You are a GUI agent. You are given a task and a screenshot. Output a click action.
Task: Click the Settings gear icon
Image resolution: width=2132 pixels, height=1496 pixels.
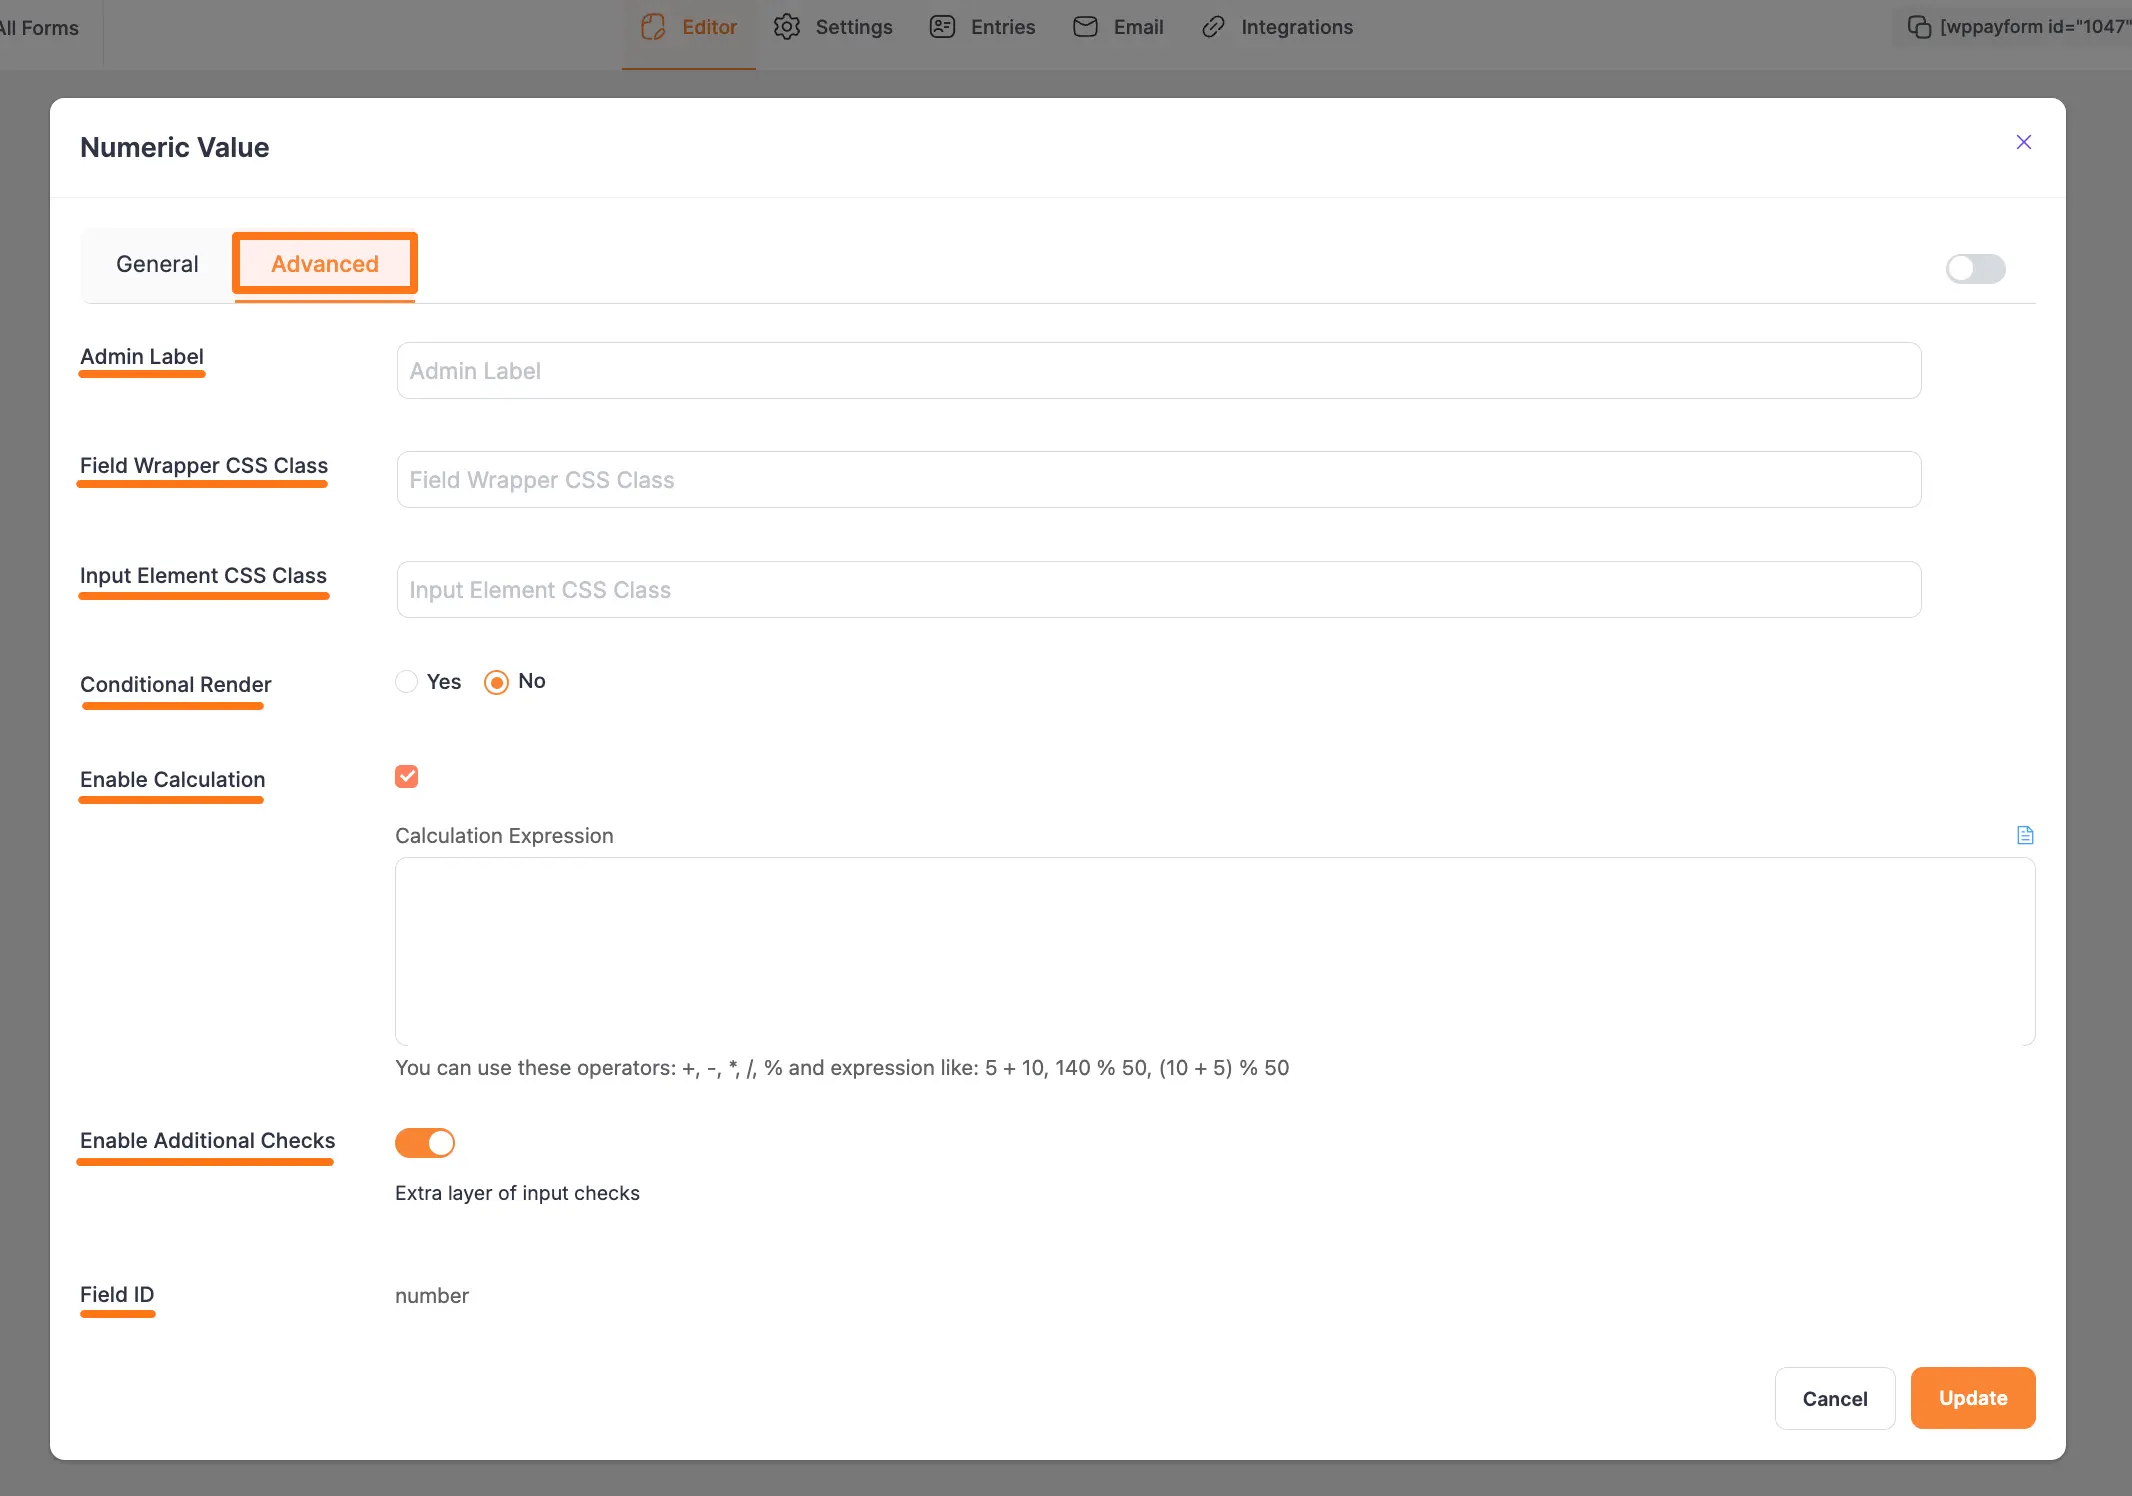tap(787, 27)
